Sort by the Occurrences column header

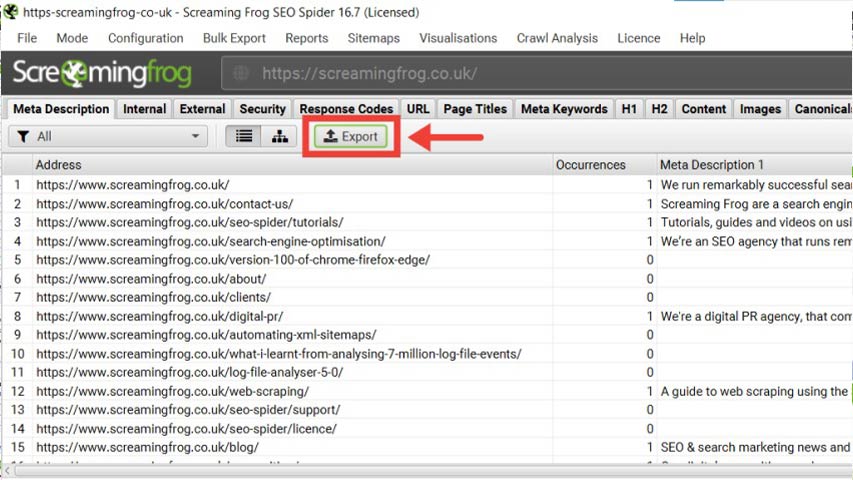(x=591, y=165)
